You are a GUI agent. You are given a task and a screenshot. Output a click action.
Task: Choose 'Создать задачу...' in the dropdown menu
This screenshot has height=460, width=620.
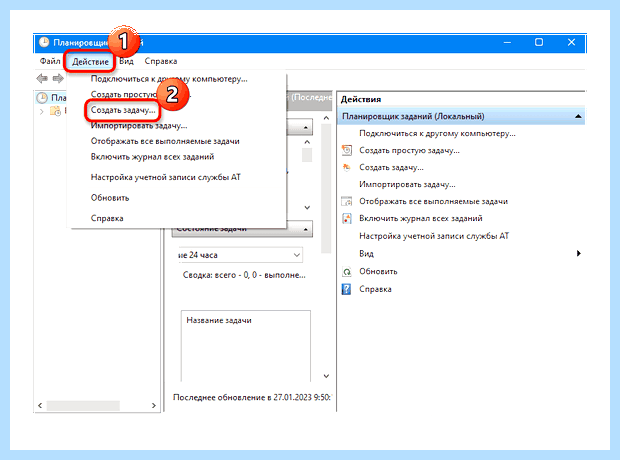point(123,110)
